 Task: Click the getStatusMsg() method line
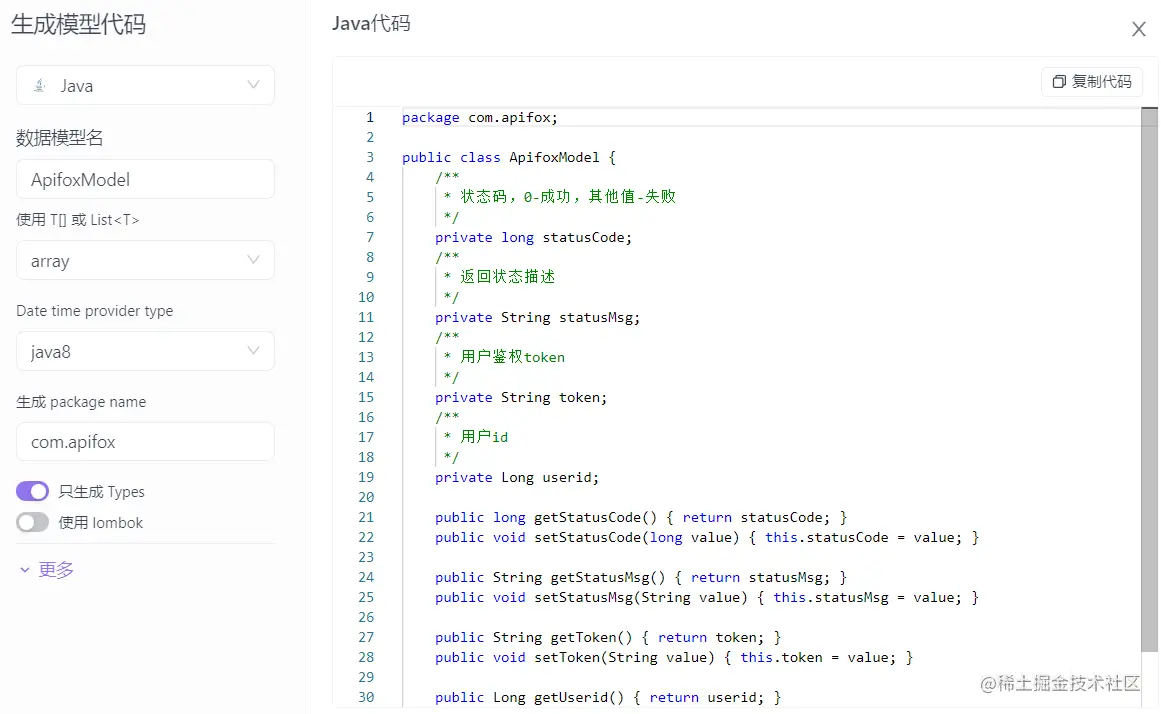641,577
